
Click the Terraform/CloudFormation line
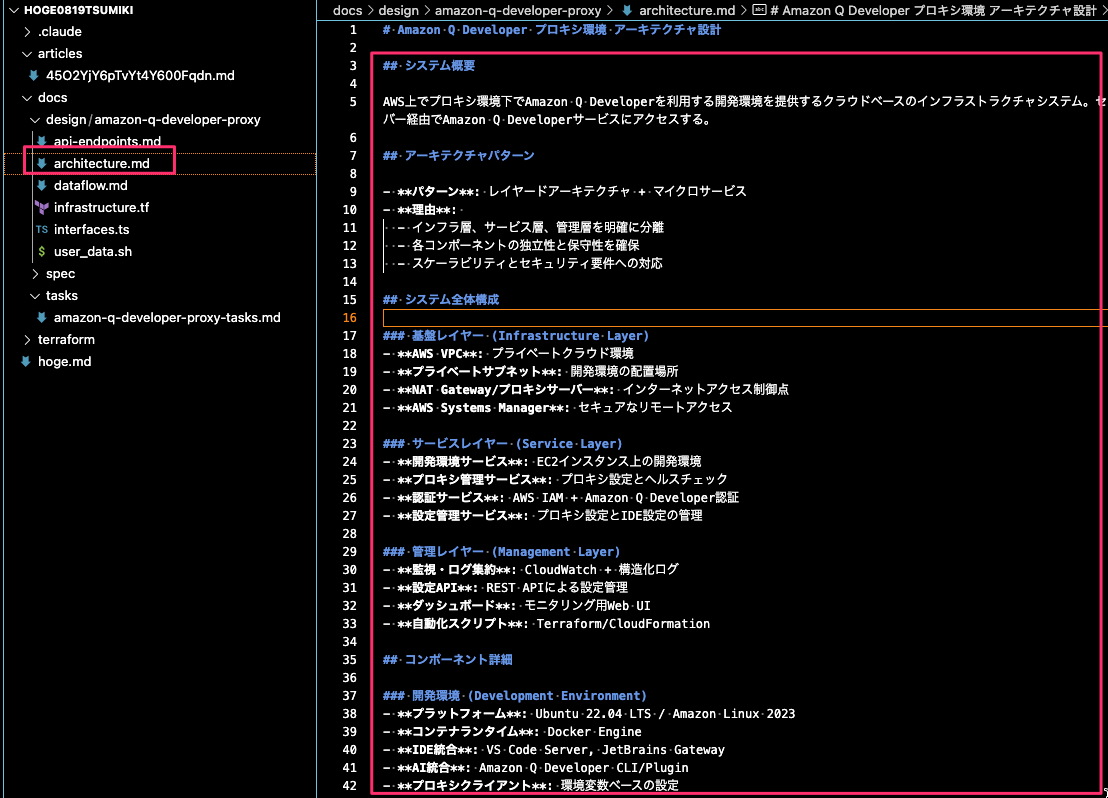pos(546,623)
